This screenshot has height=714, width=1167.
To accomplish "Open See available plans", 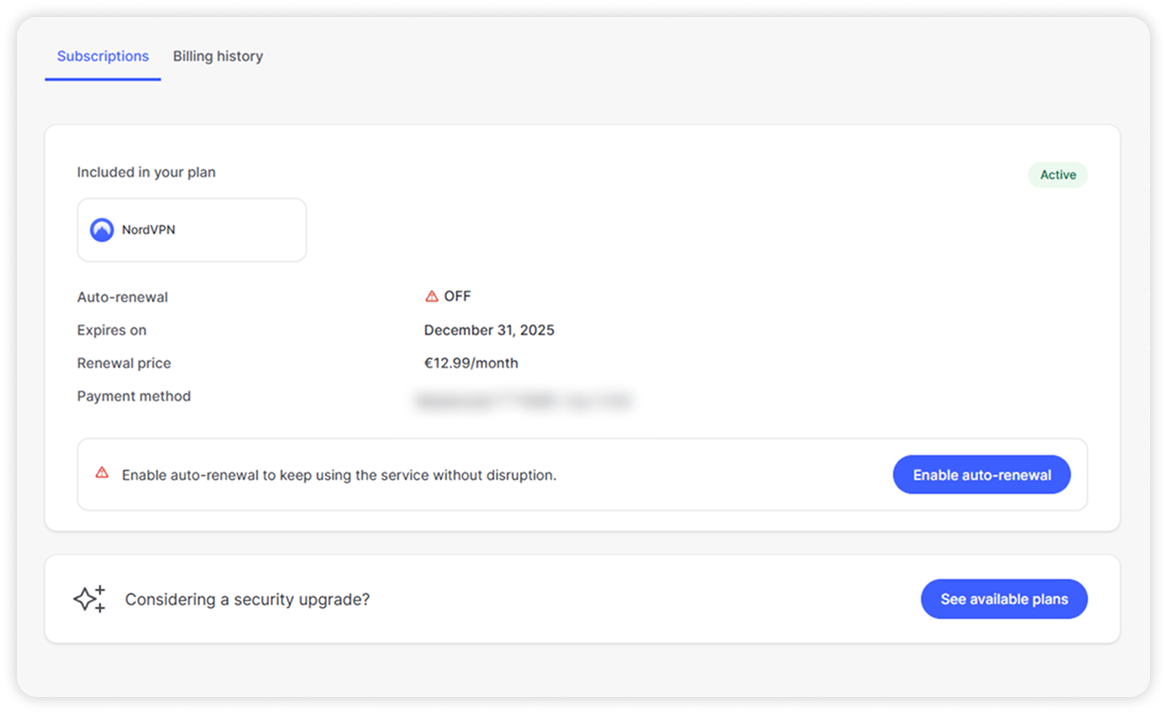I will pos(1004,599).
